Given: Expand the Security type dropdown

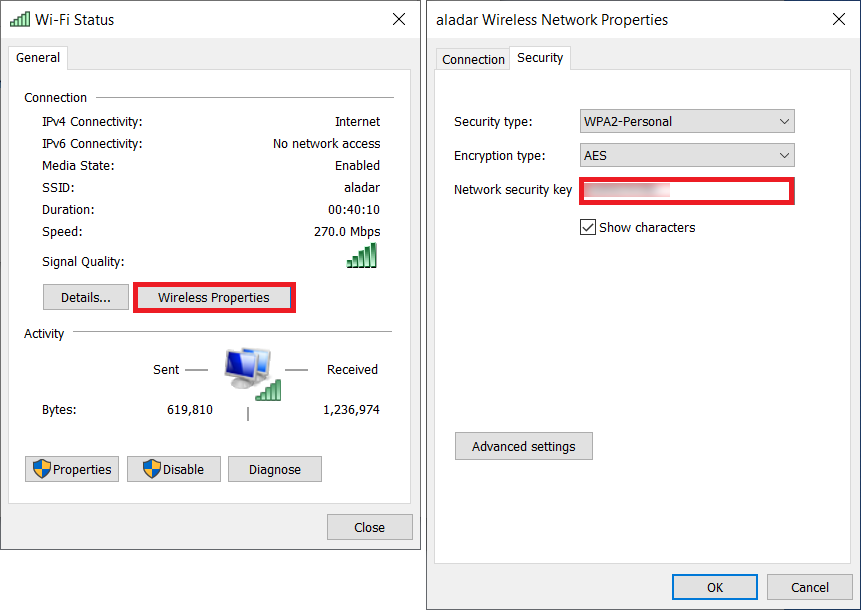Looking at the screenshot, I should click(687, 122).
